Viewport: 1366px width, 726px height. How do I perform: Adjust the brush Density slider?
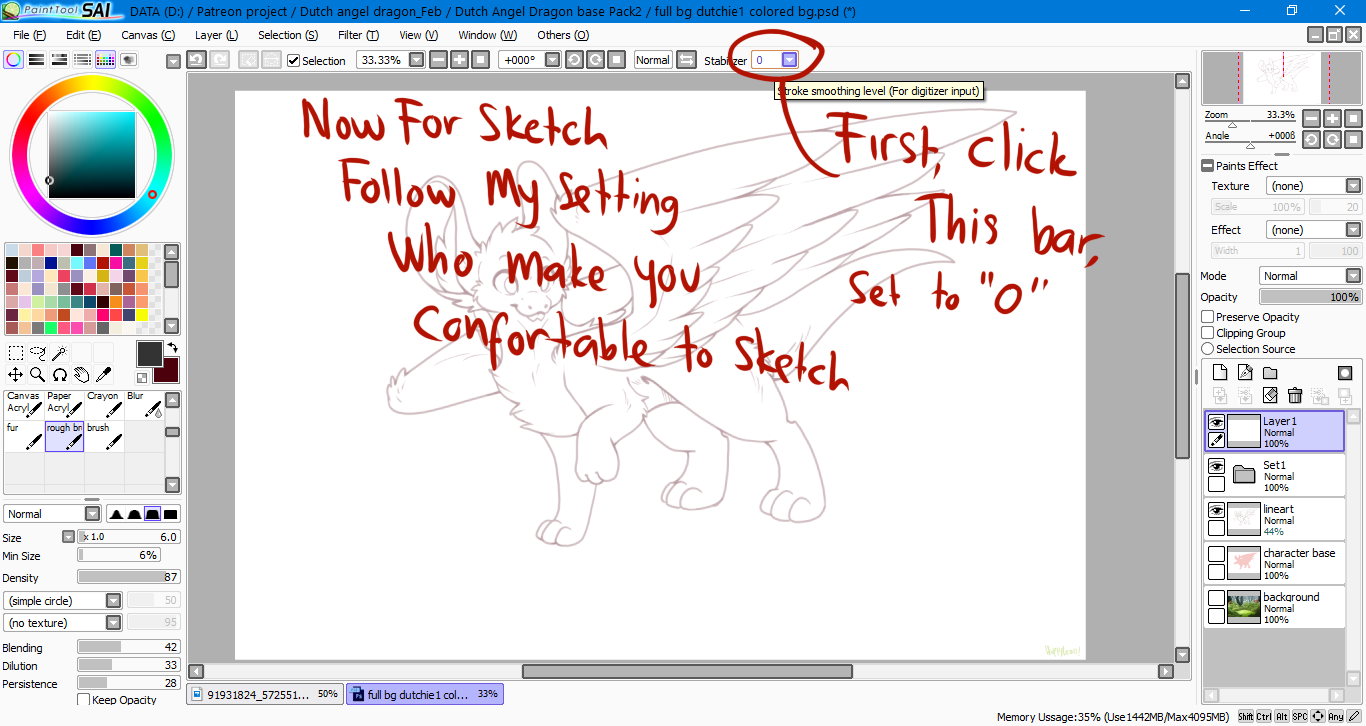pyautogui.click(x=129, y=577)
